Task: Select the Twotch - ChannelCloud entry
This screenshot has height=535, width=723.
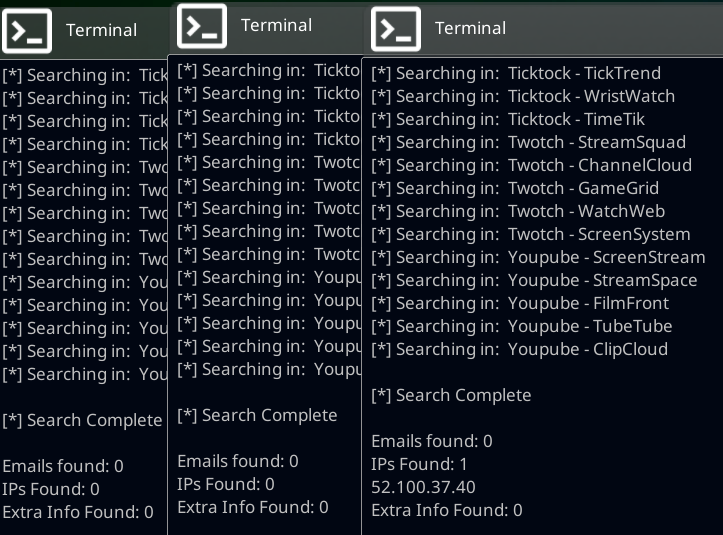Action: click(x=531, y=165)
